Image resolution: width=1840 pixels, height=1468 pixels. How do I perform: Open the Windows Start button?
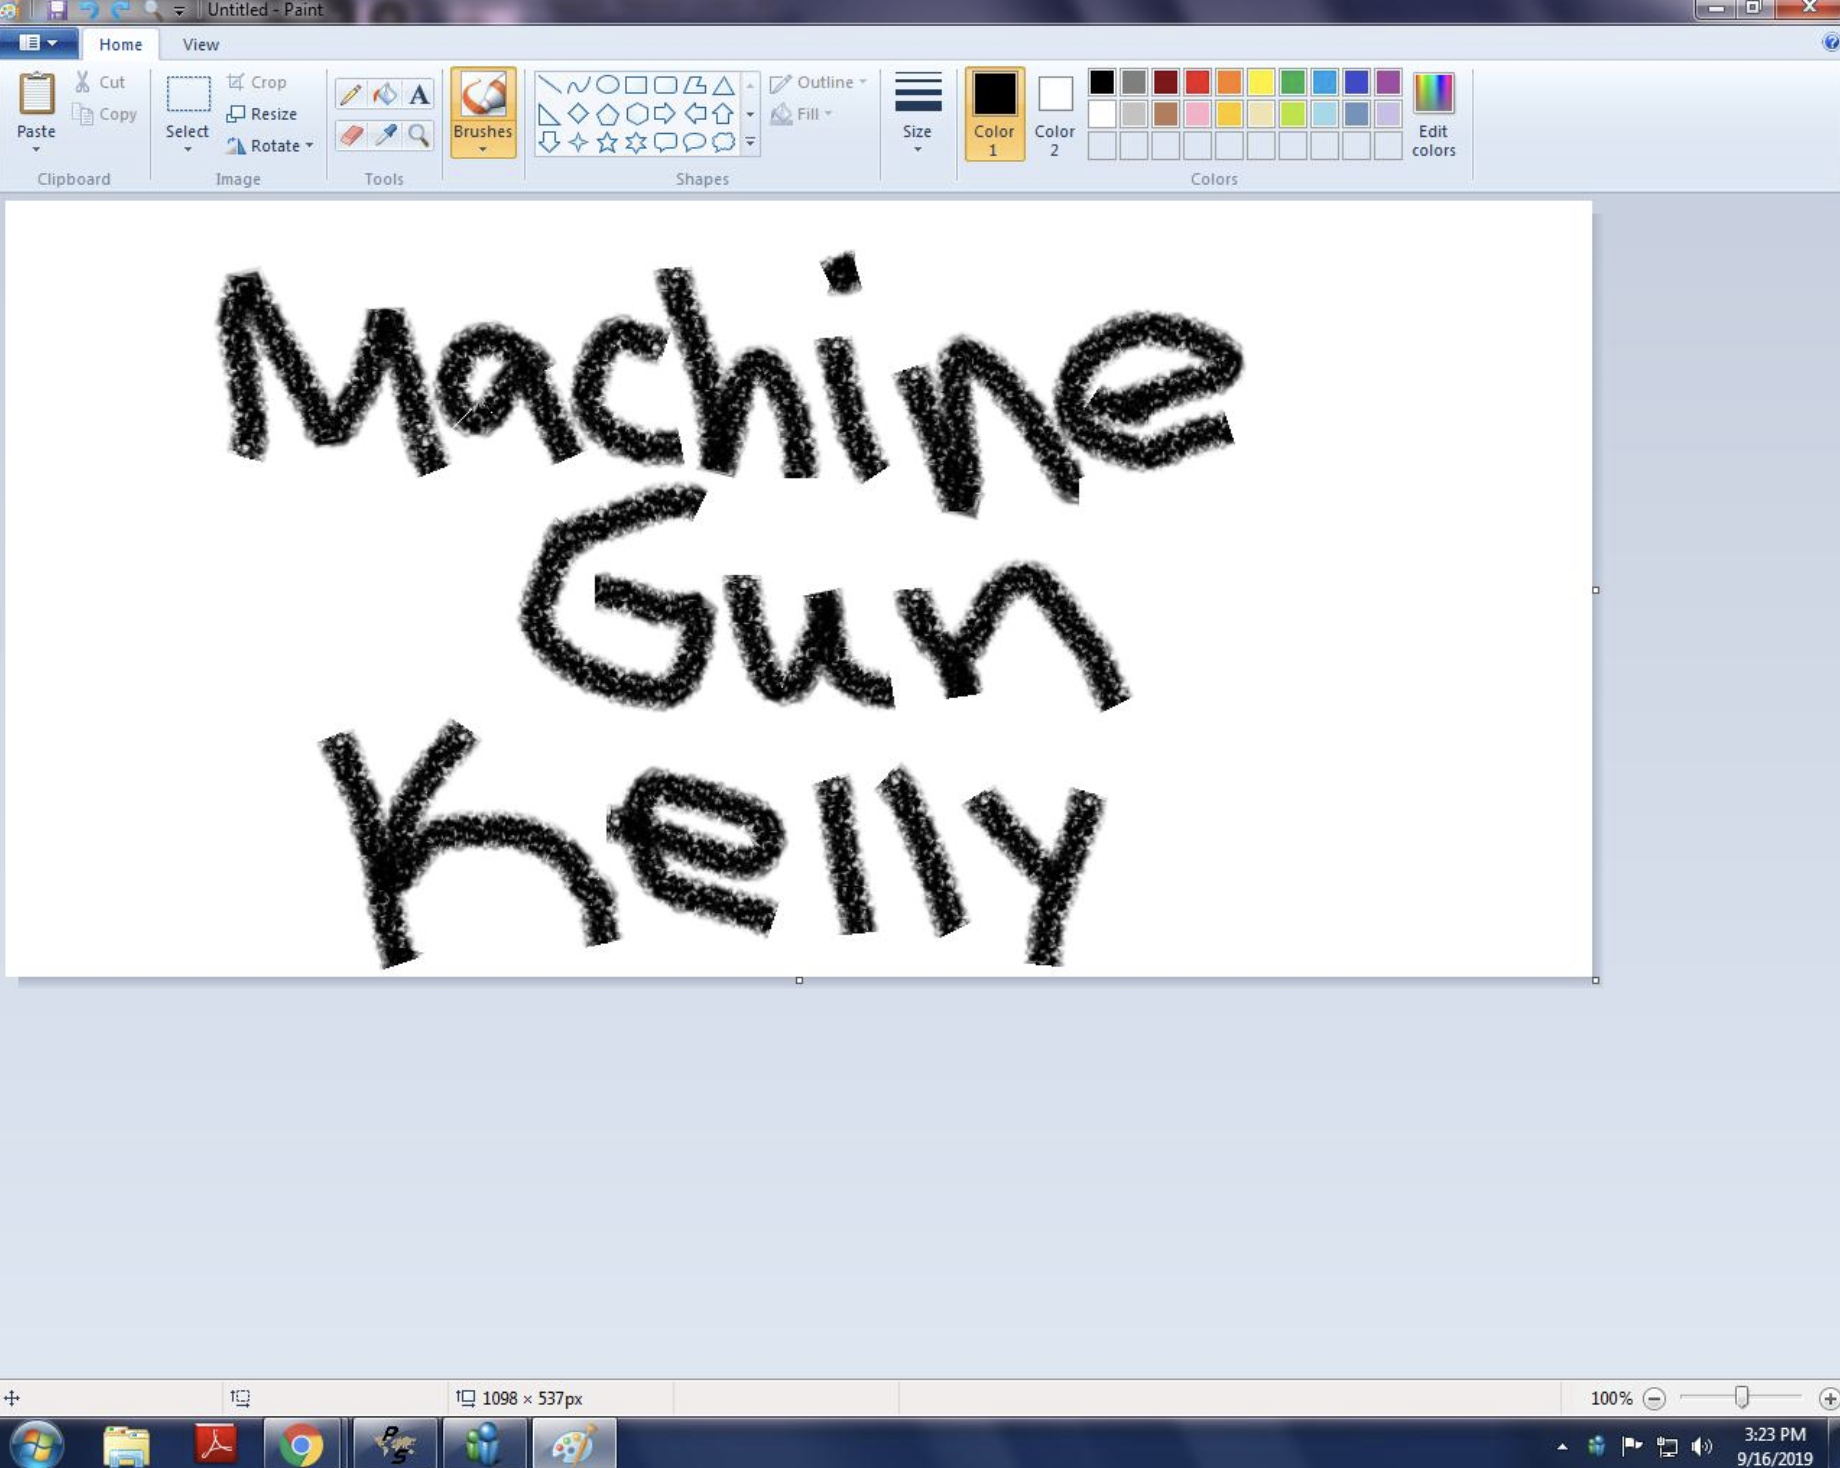[x=37, y=1444]
